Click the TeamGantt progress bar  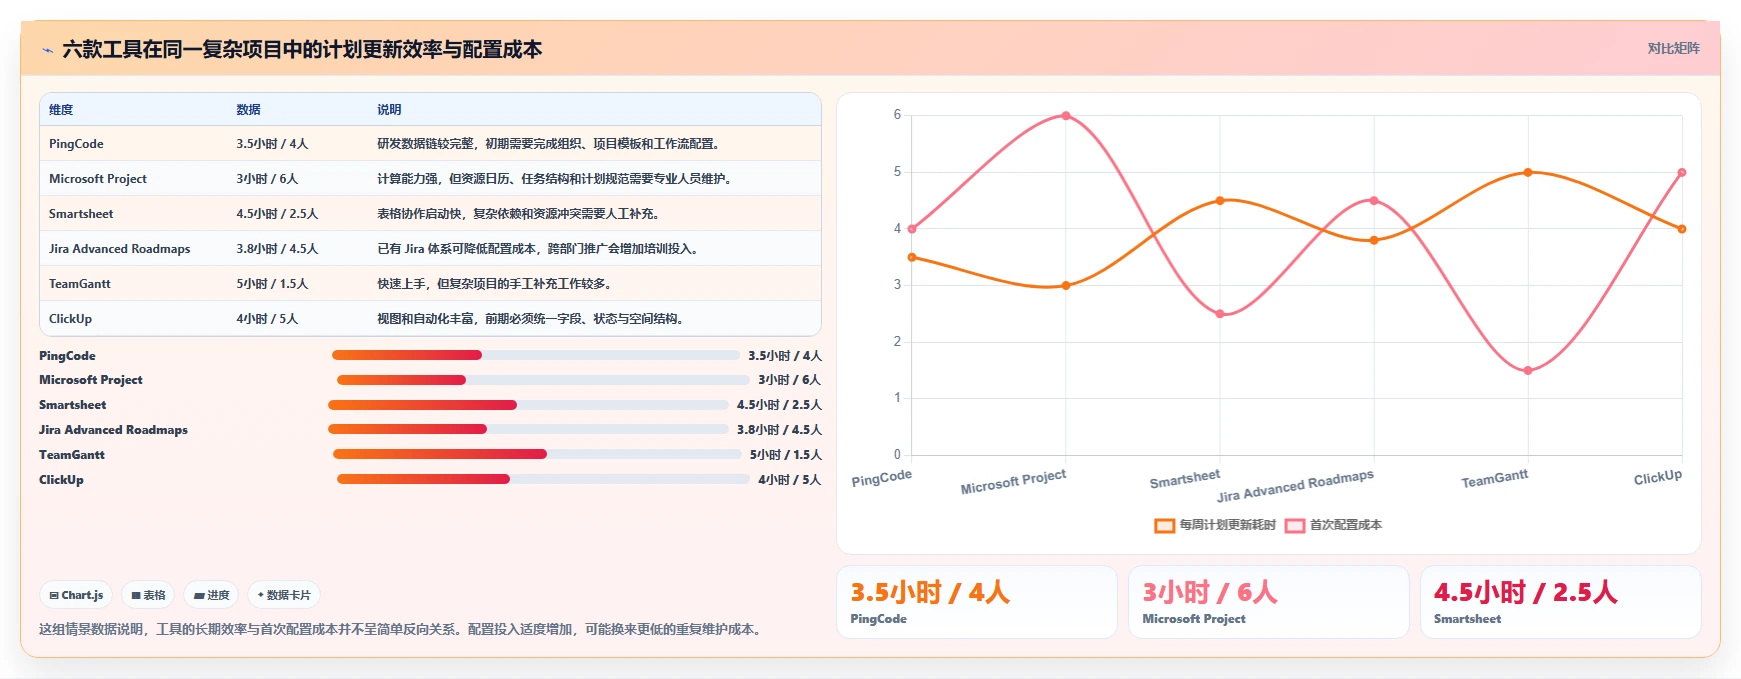(x=538, y=454)
